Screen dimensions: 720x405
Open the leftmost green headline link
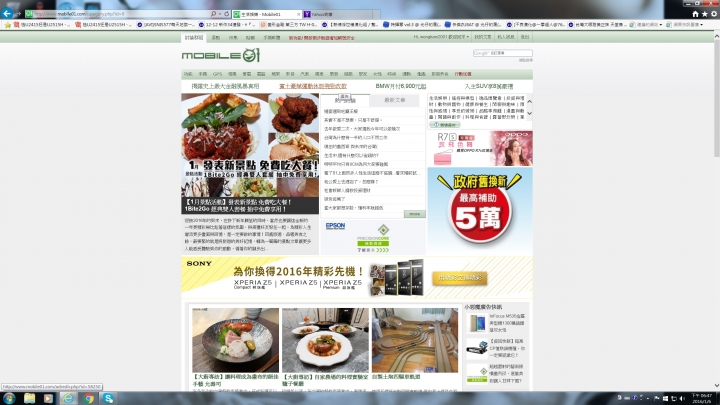[x=225, y=86]
